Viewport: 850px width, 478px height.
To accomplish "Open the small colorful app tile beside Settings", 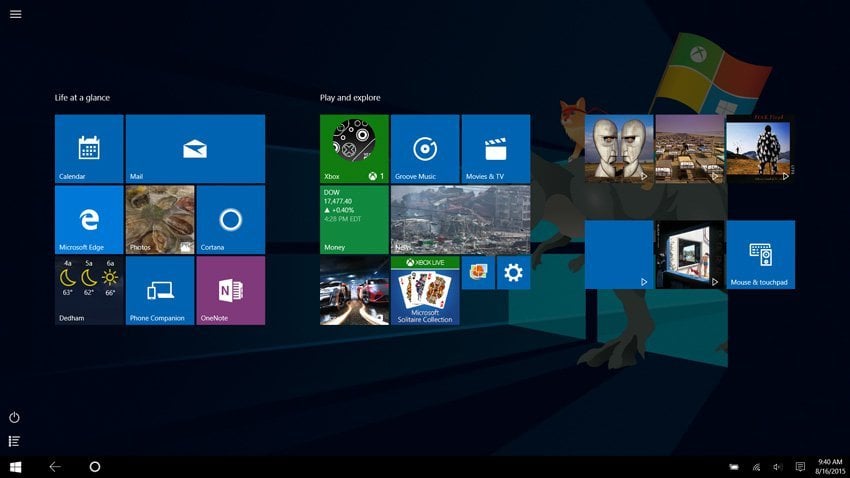I will (x=478, y=273).
